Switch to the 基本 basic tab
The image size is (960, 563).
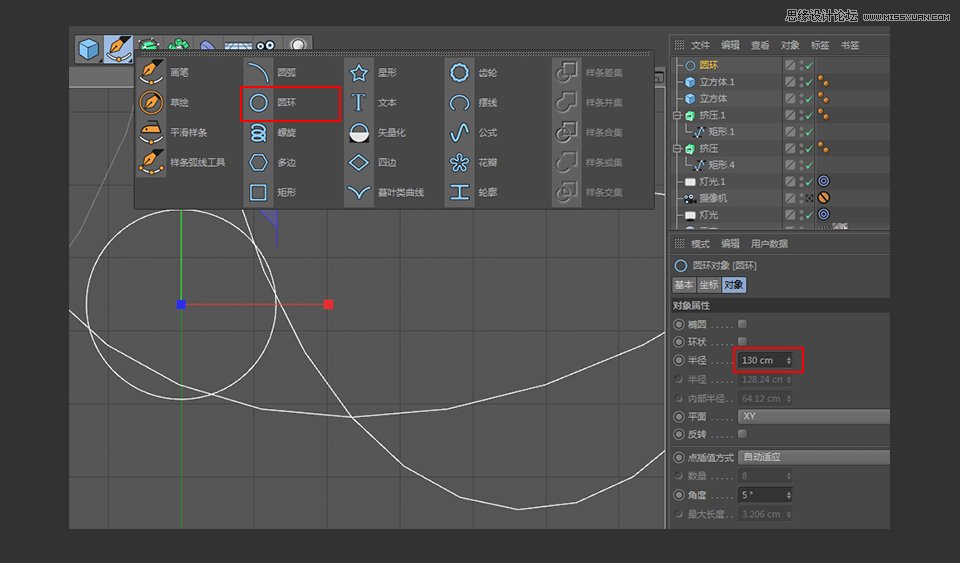(684, 285)
